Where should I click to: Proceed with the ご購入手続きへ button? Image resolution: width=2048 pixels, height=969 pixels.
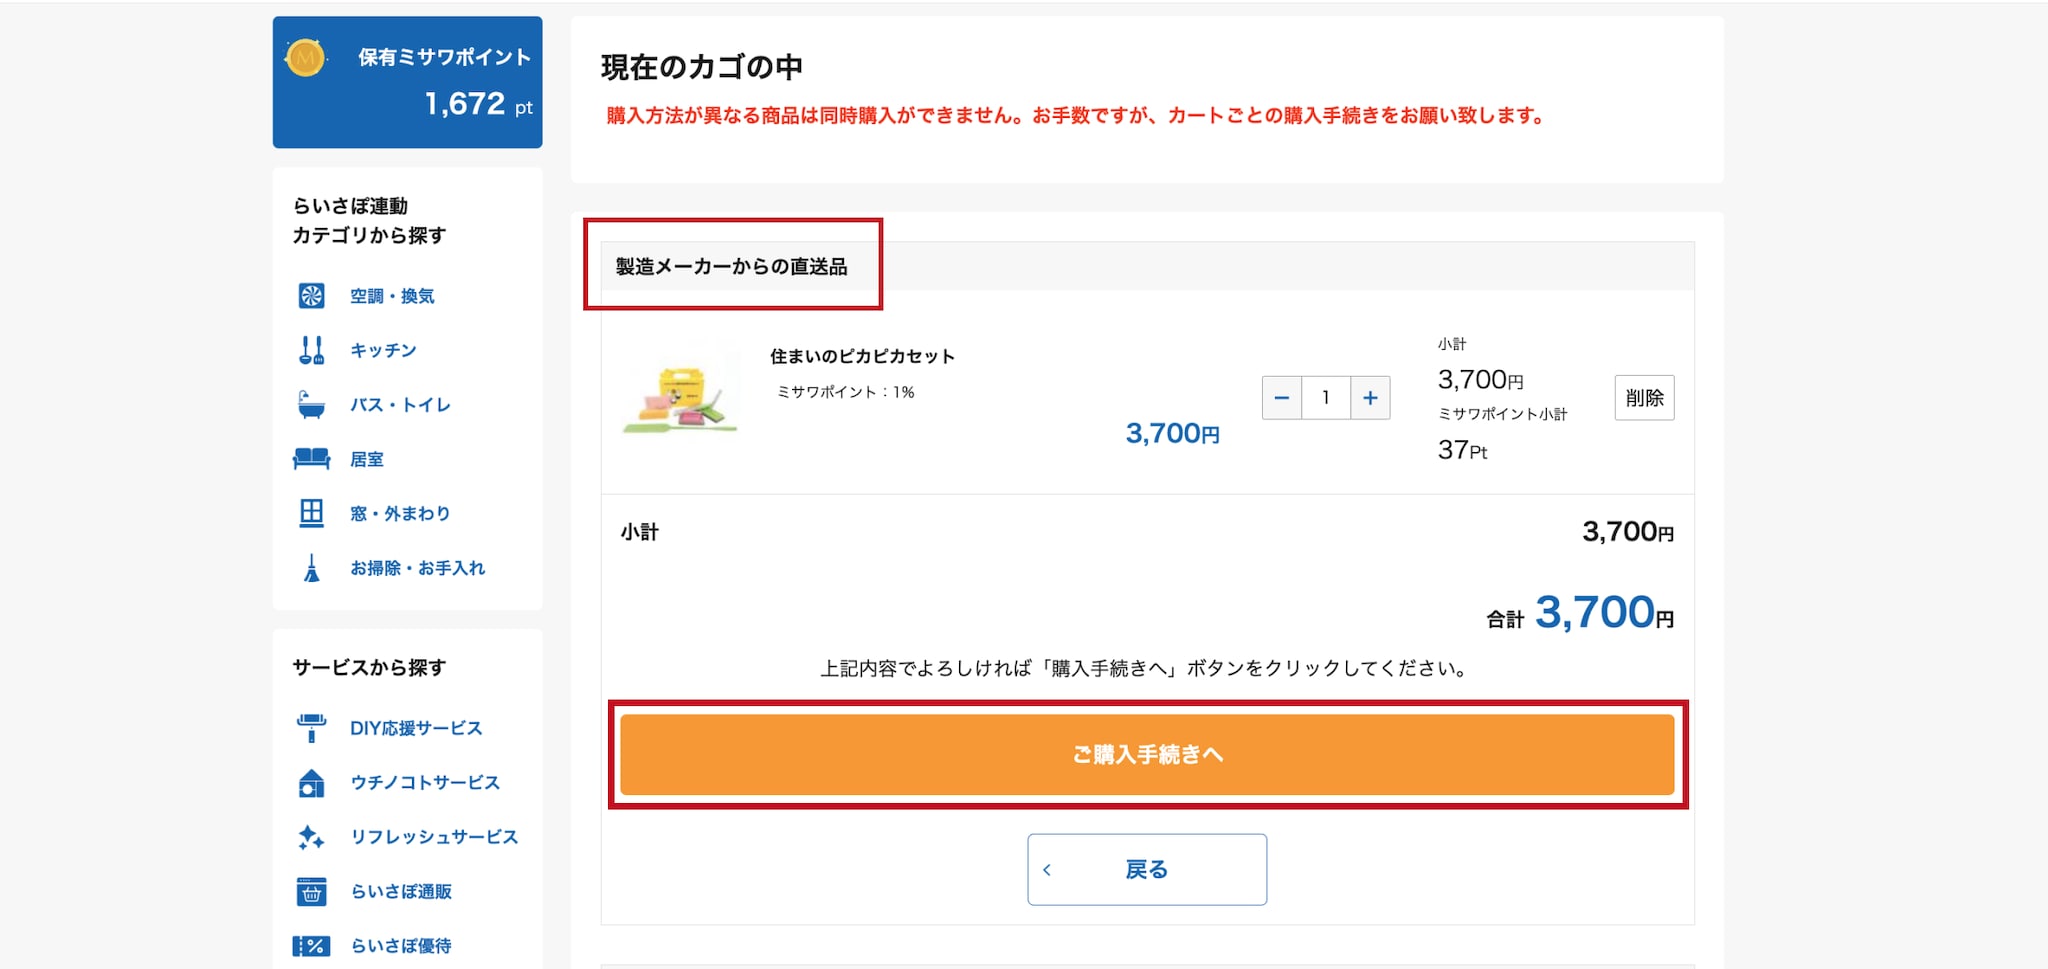[1147, 755]
